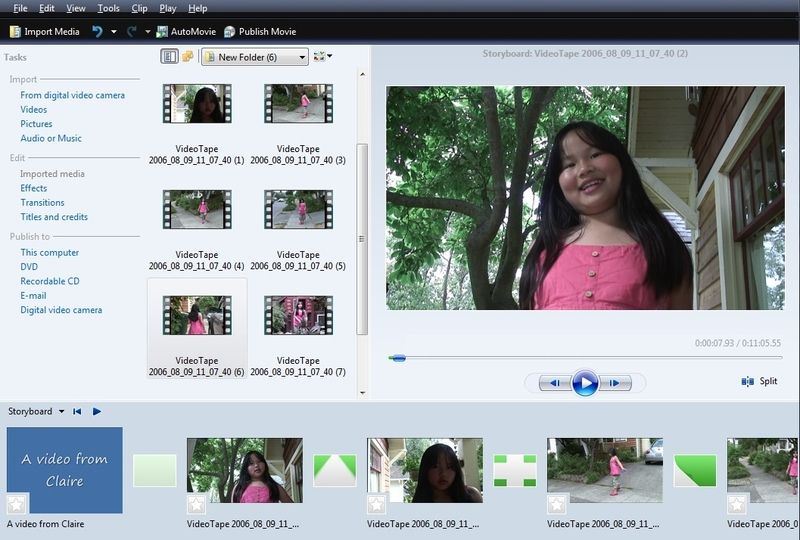The image size is (800, 540).
Task: Select the driveway storyboard clip
Action: tap(605, 470)
